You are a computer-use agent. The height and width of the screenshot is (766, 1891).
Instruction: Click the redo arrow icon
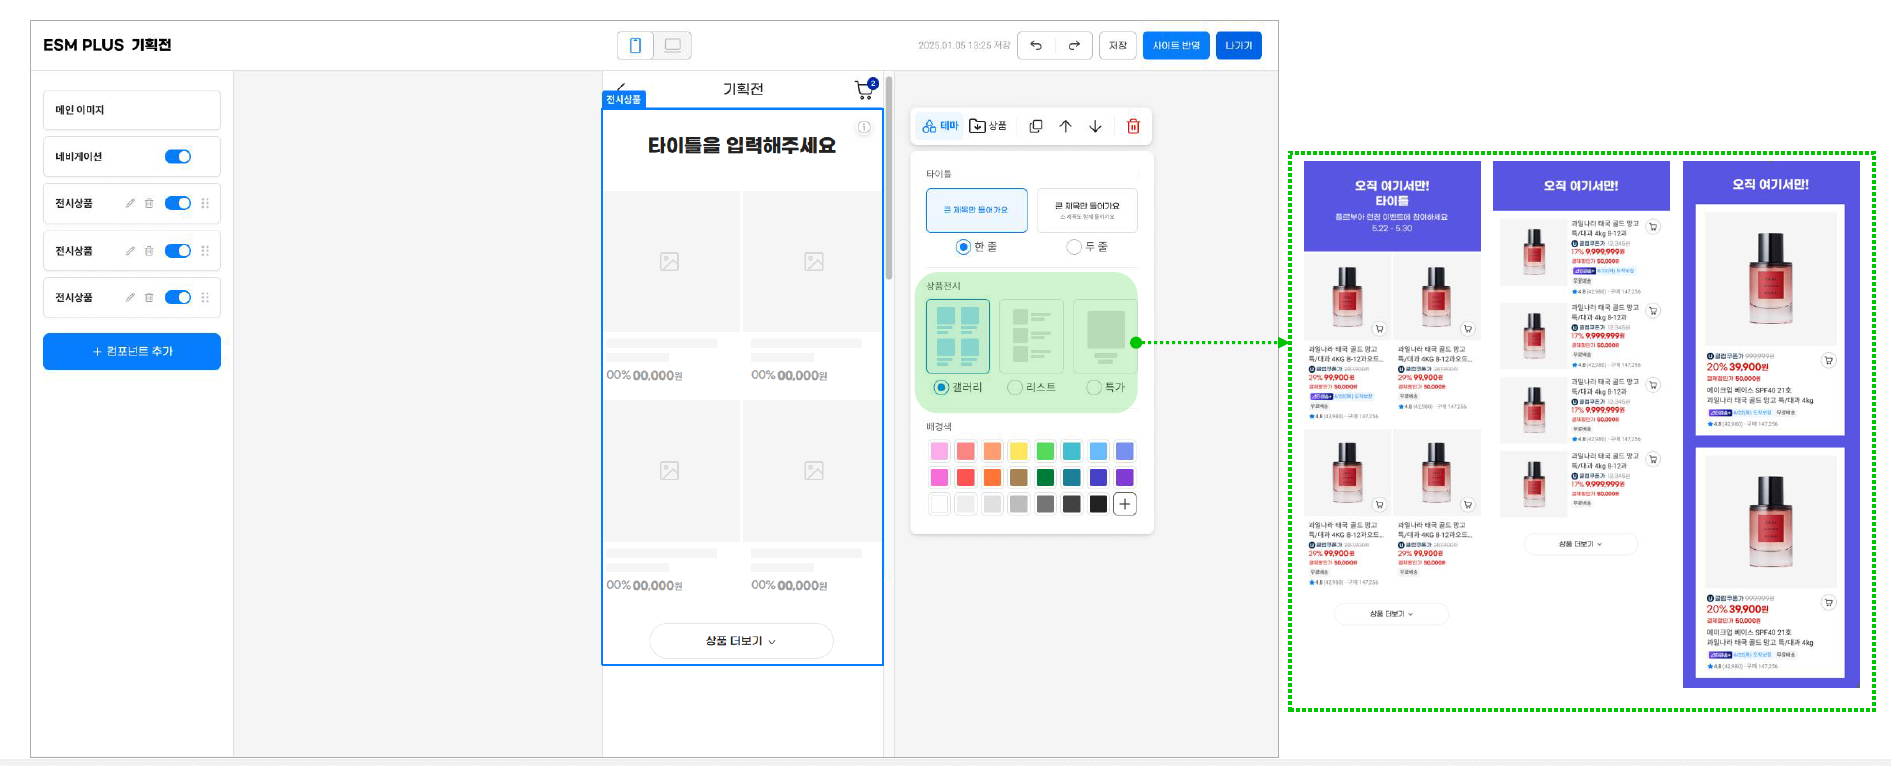click(x=1074, y=45)
